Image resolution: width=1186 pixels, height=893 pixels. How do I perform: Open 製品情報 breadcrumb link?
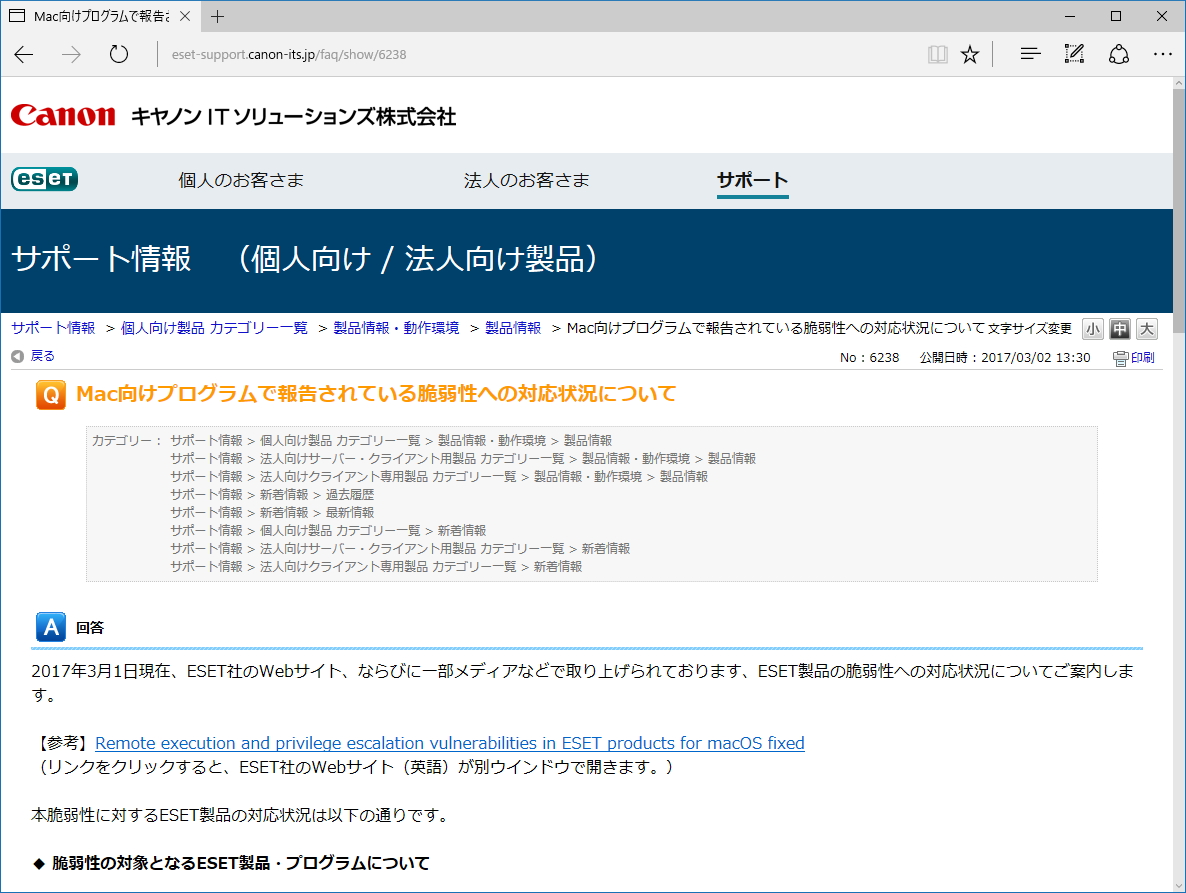[513, 328]
